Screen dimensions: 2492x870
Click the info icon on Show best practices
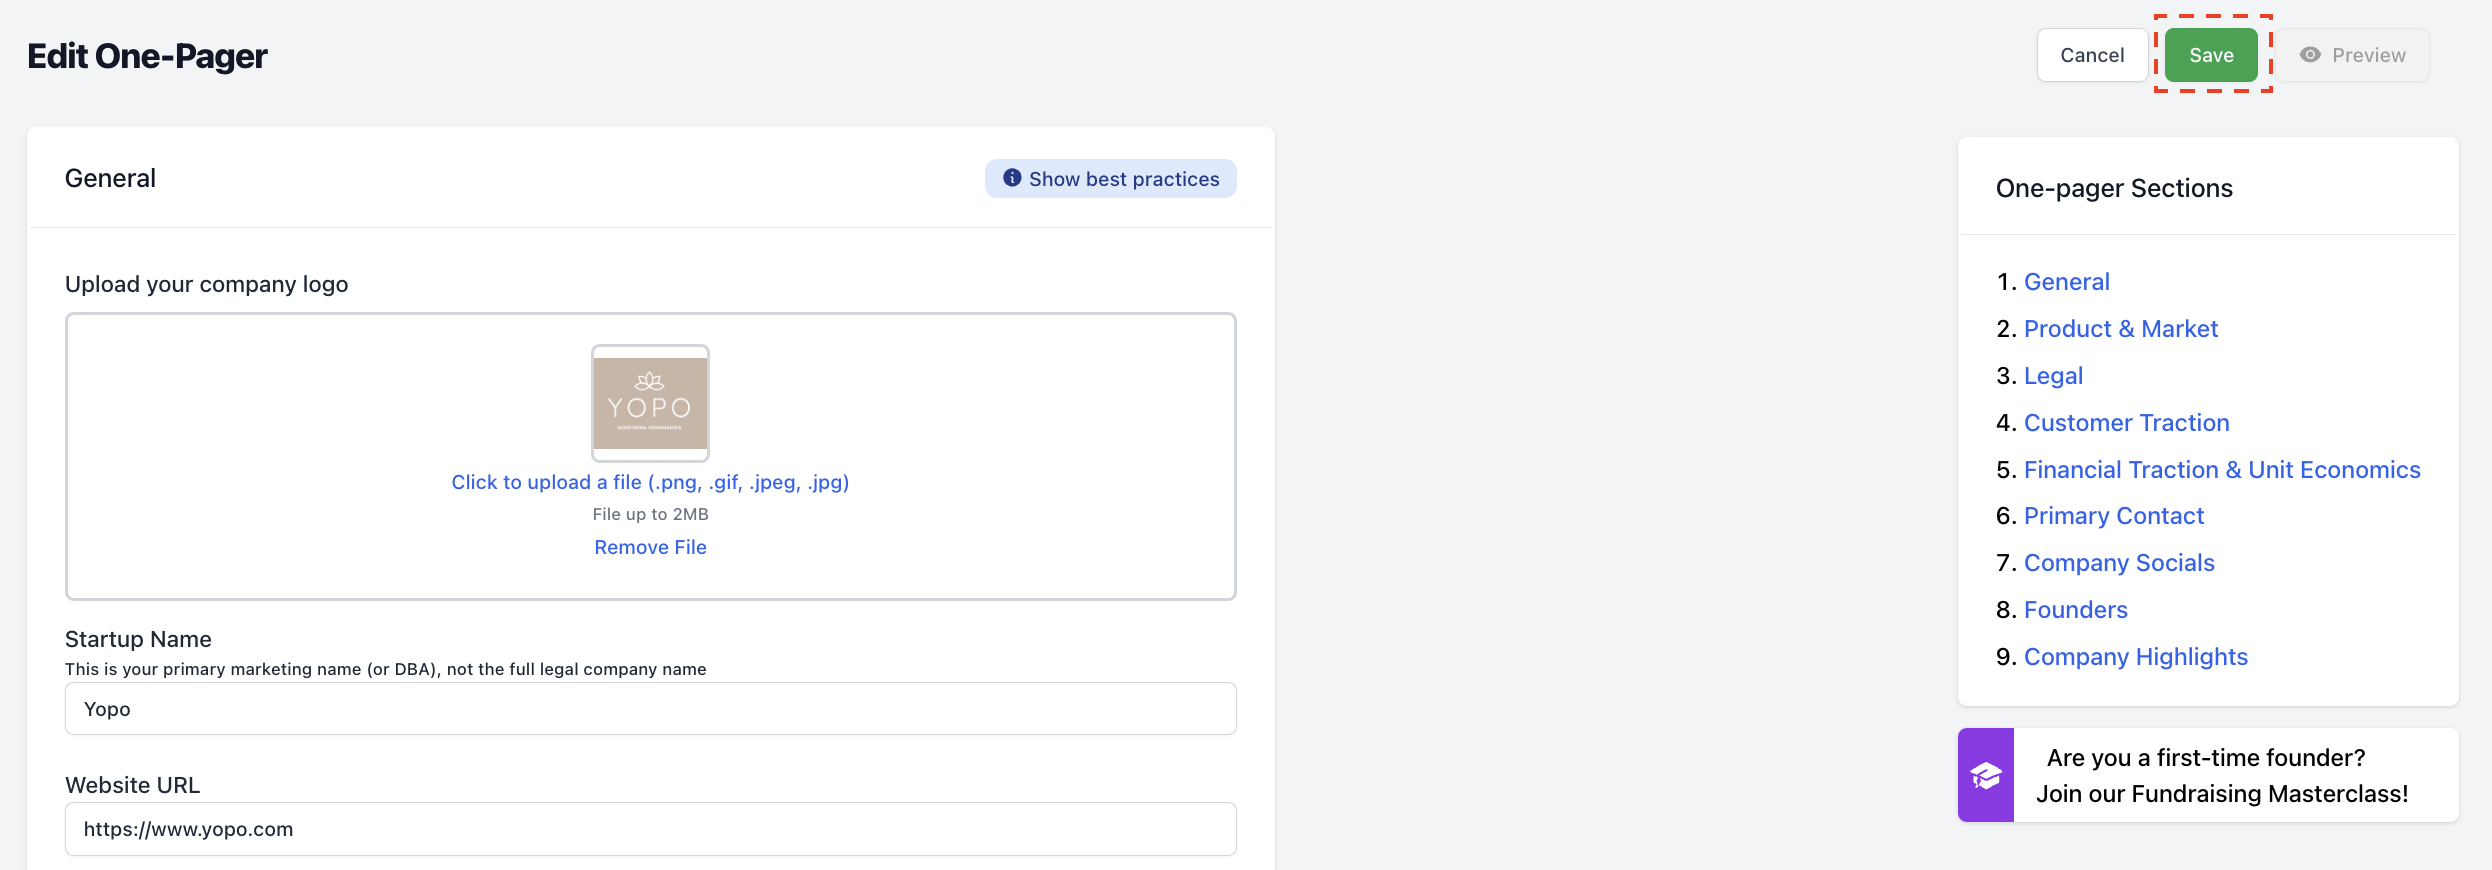[1010, 178]
